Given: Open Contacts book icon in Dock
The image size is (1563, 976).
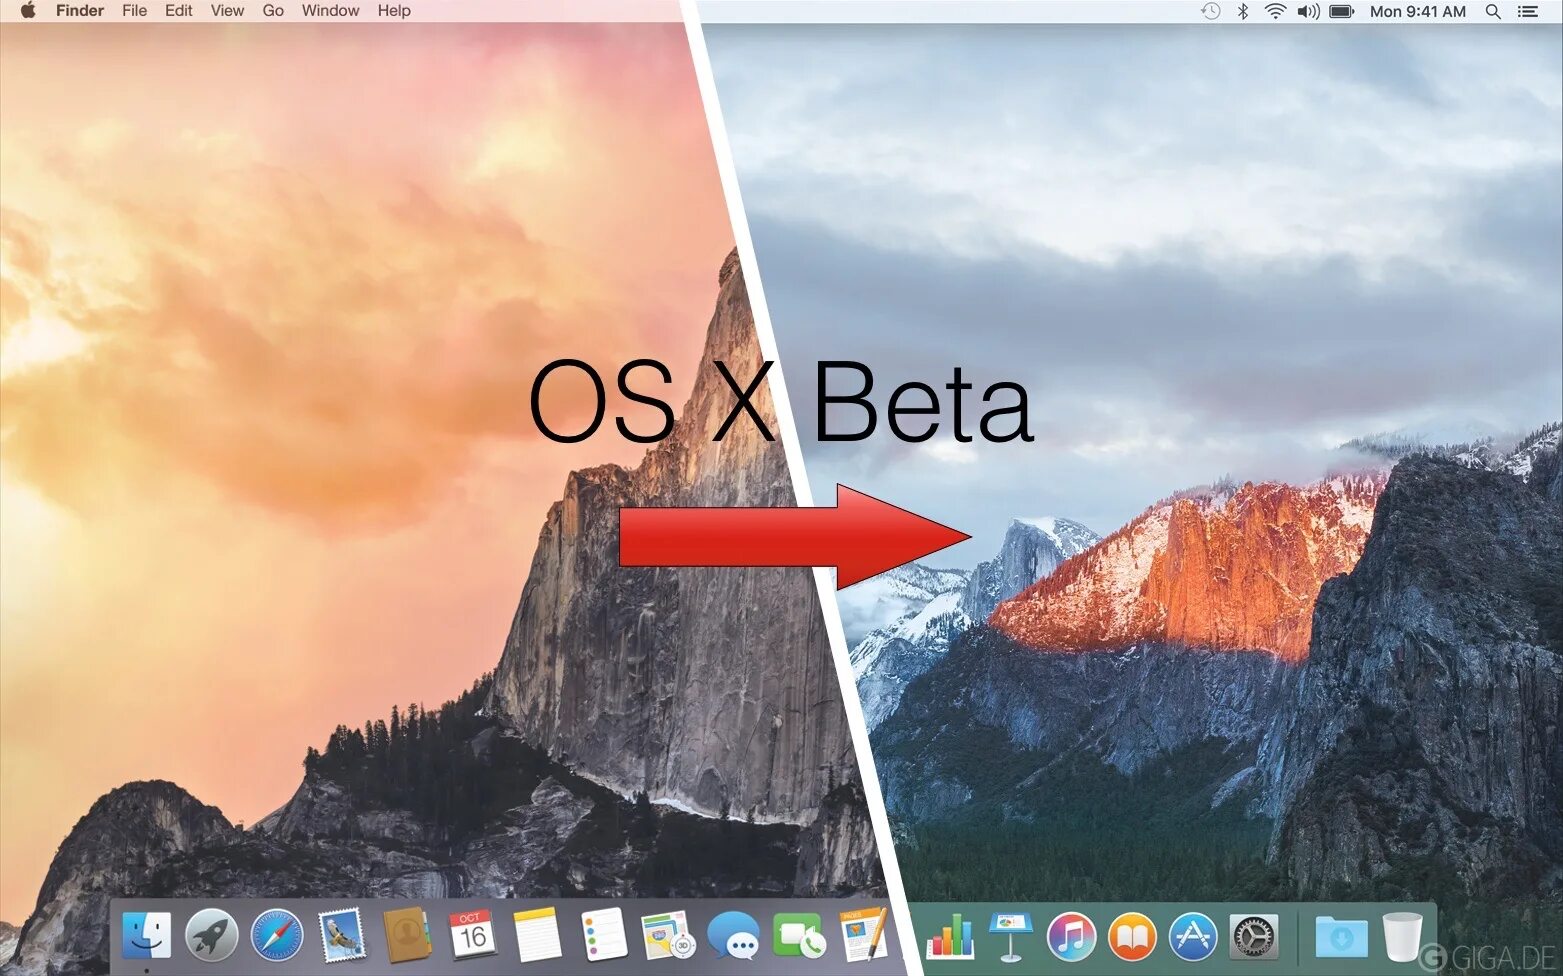Looking at the screenshot, I should pyautogui.click(x=407, y=937).
